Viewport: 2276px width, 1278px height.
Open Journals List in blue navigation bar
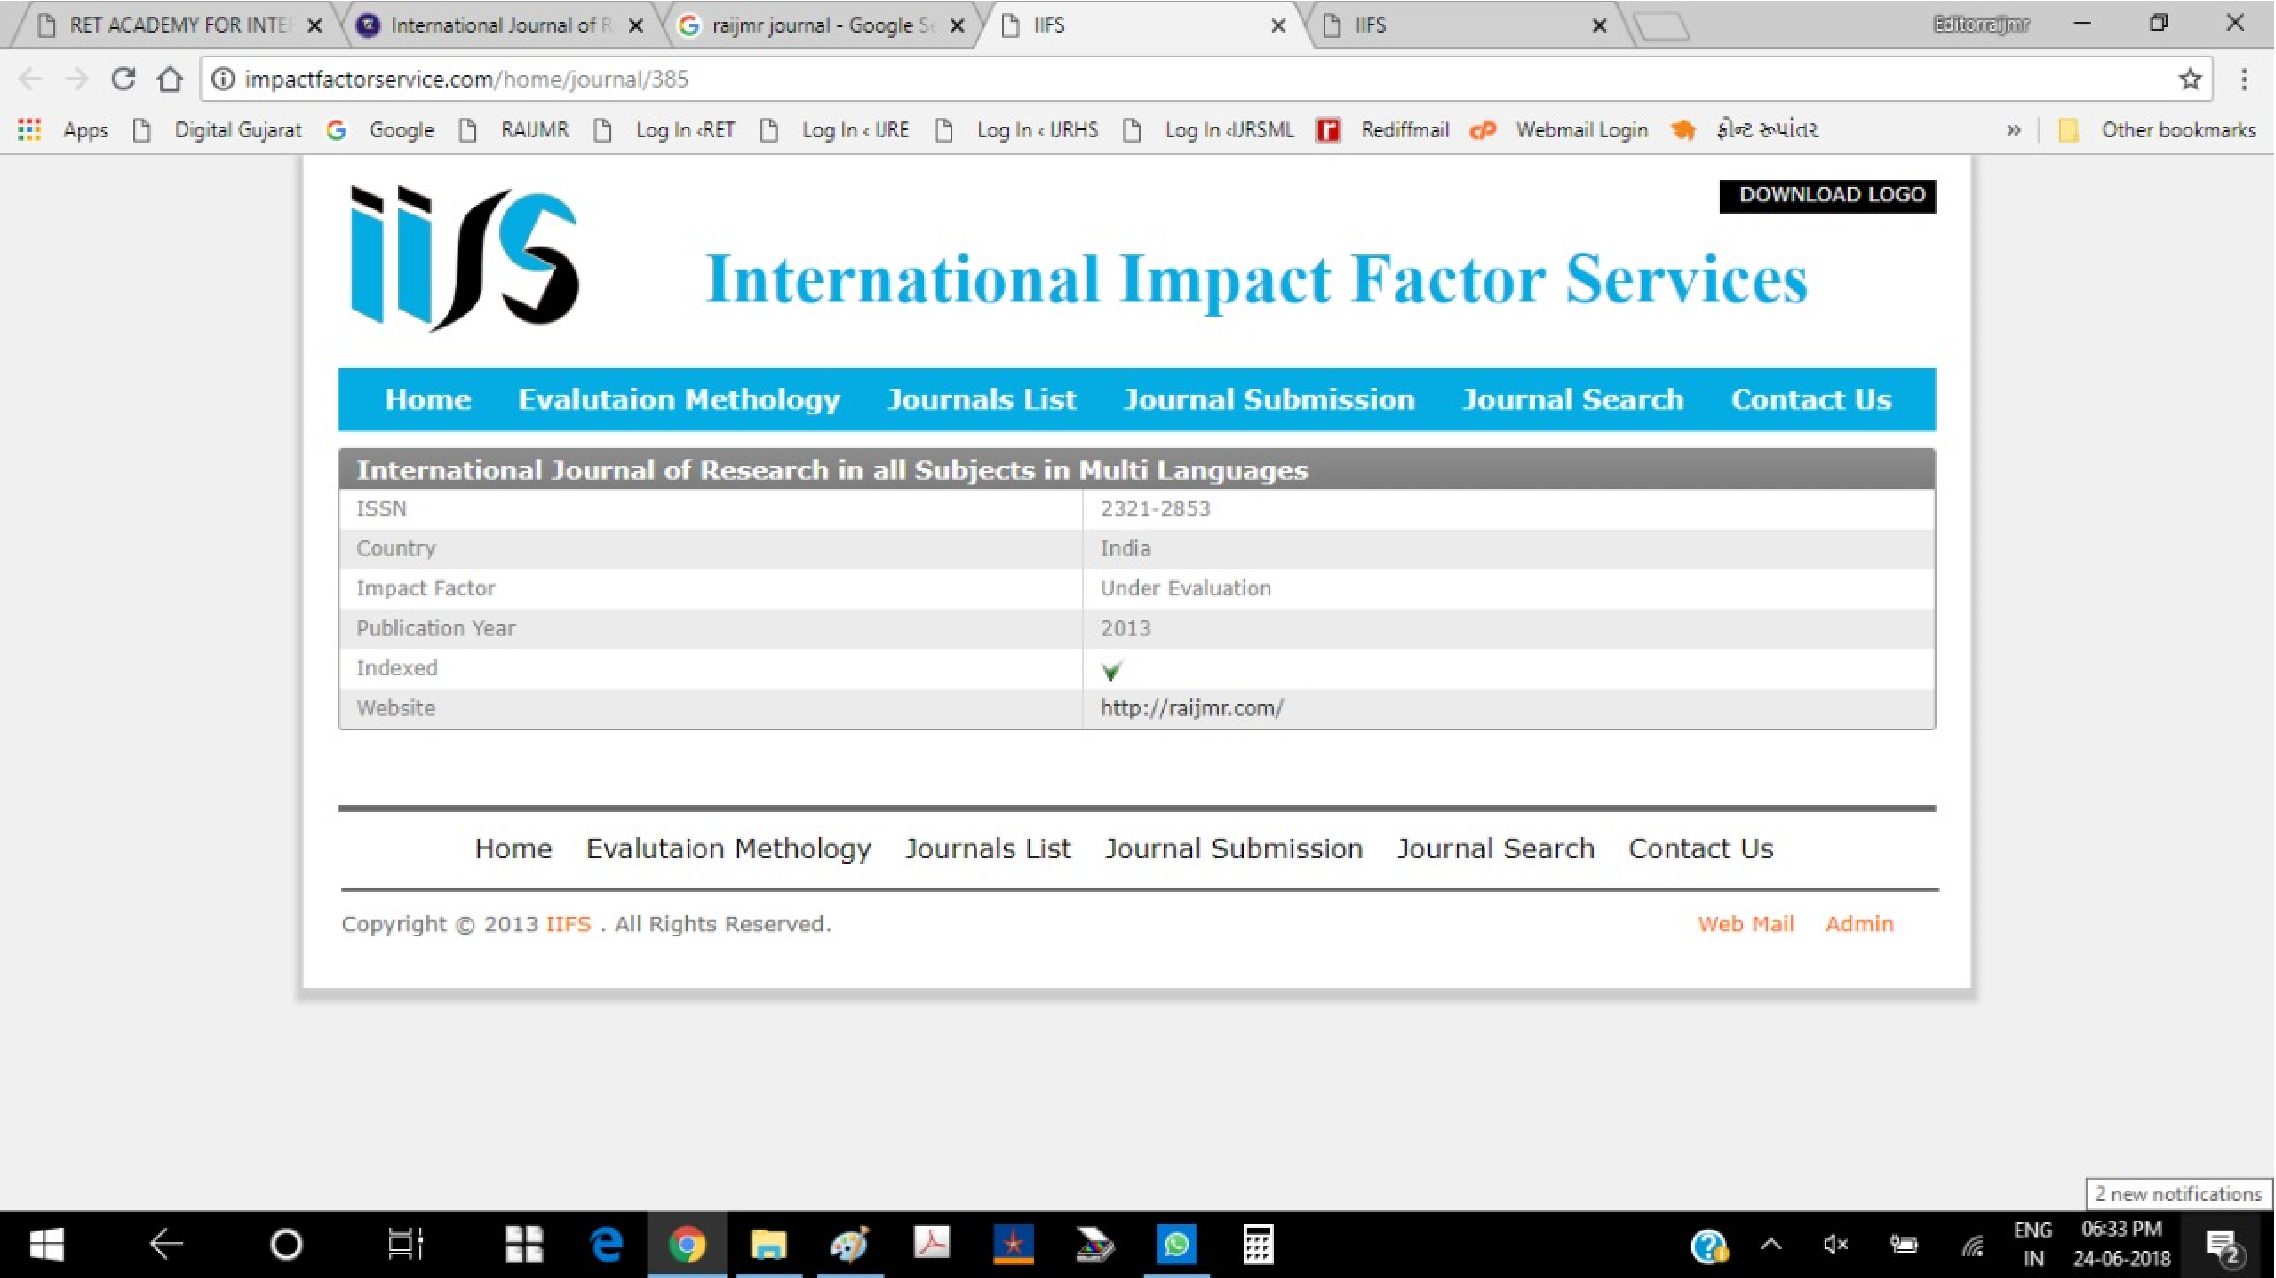click(981, 400)
